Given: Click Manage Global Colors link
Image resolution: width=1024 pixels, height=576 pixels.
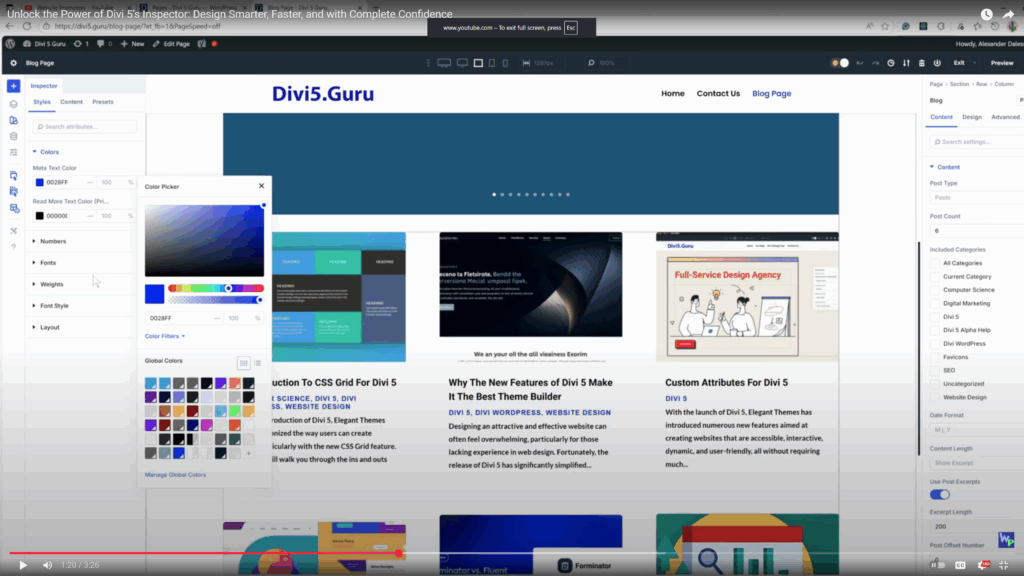Looking at the screenshot, I should [175, 475].
